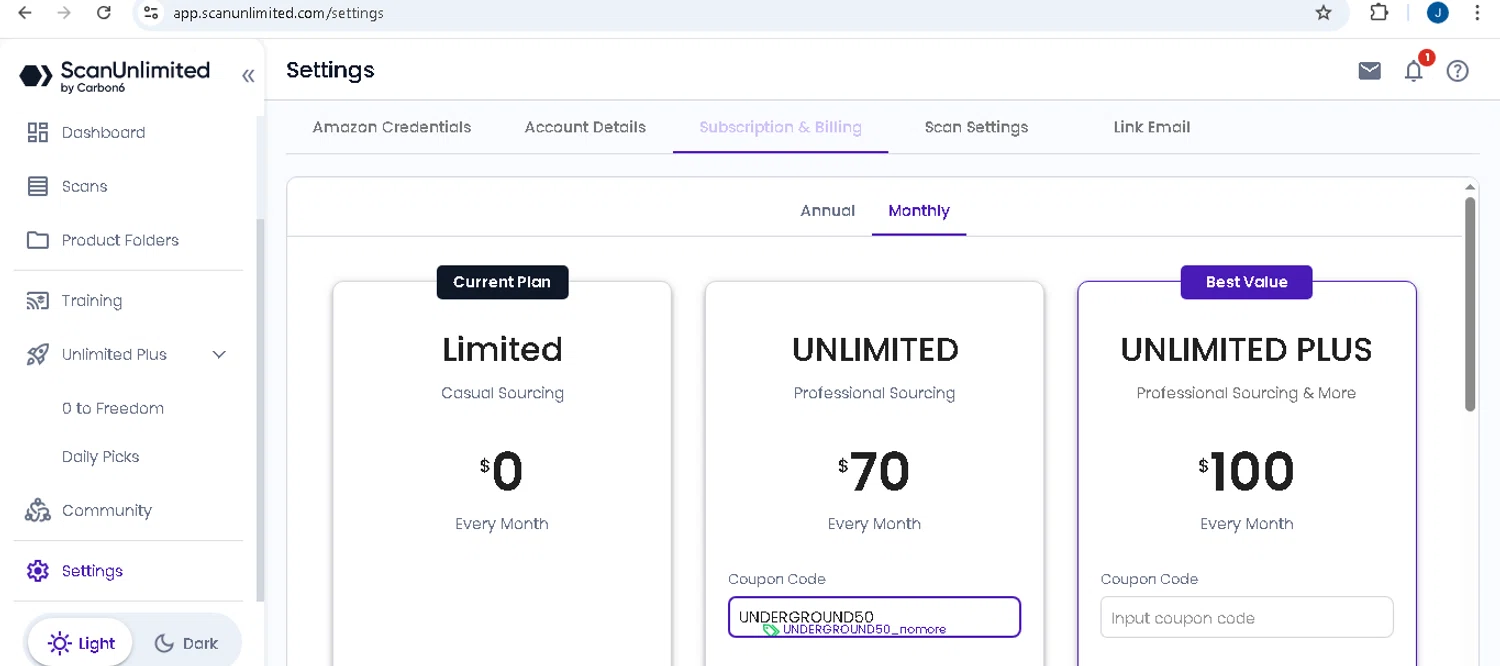Open the browser three-dot menu
Image resolution: width=1500 pixels, height=666 pixels.
(x=1478, y=13)
